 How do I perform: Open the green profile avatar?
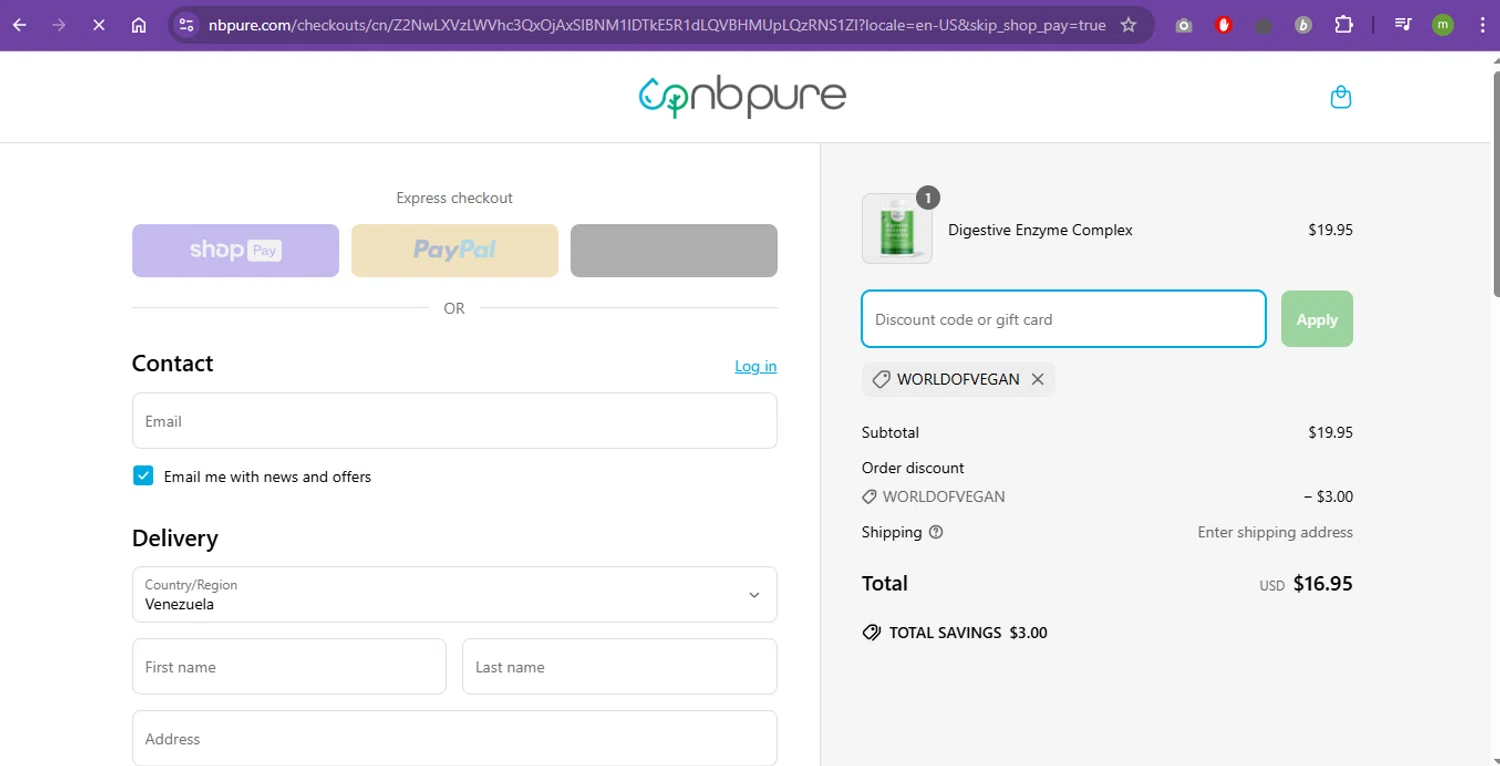(1442, 25)
